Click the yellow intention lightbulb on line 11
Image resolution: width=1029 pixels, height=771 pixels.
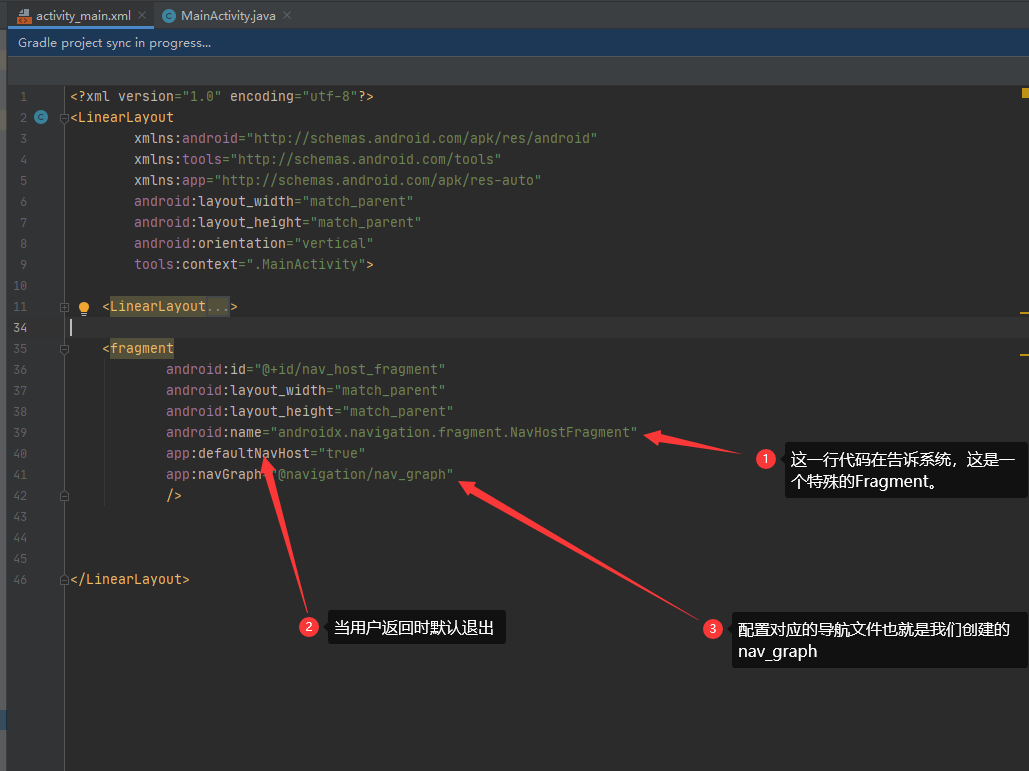(84, 306)
